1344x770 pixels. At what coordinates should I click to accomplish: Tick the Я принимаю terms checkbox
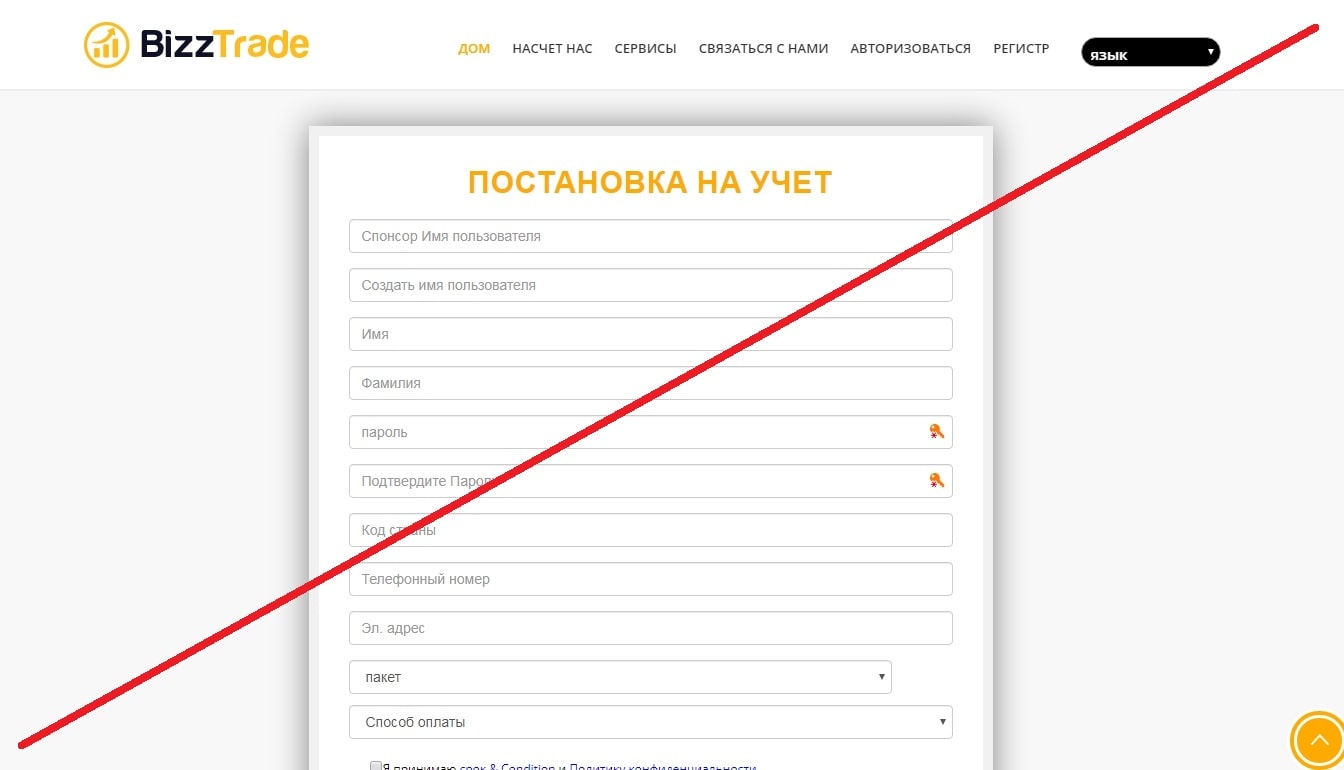tap(376, 766)
